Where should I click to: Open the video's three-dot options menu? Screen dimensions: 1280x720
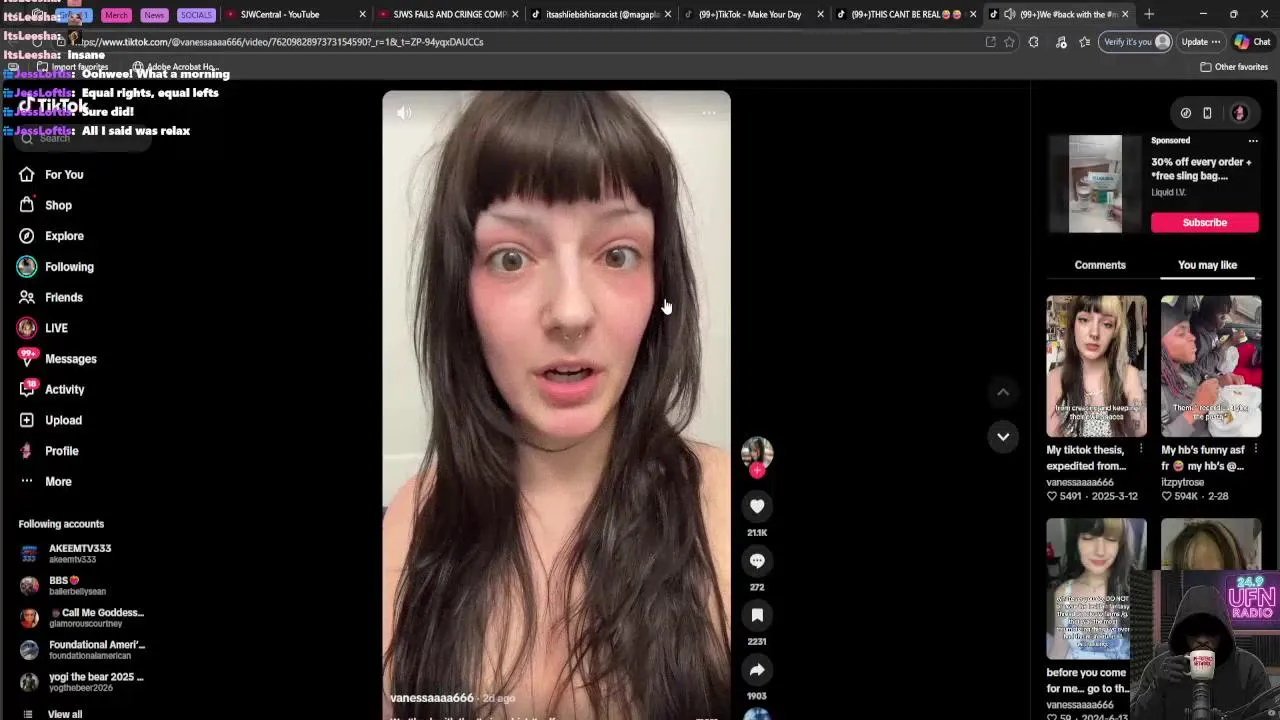pos(708,113)
